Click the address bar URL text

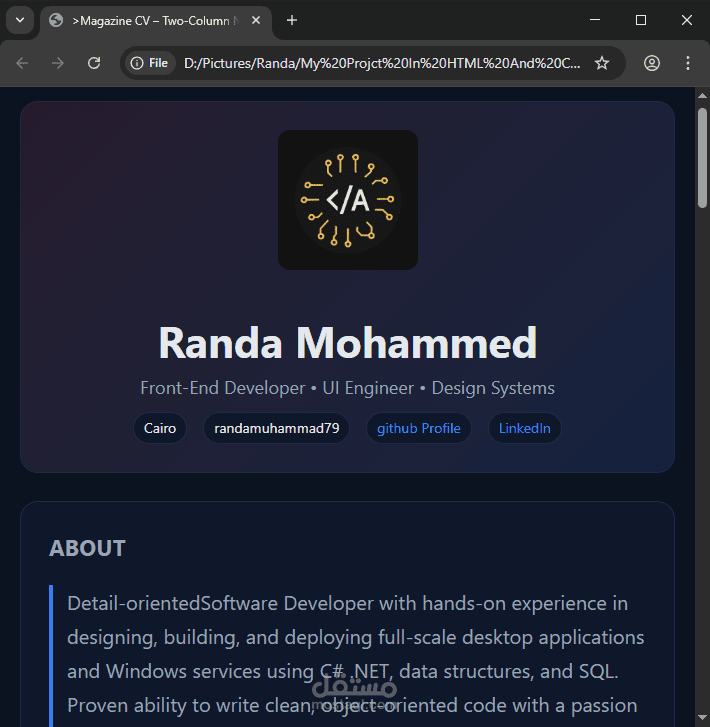click(382, 63)
